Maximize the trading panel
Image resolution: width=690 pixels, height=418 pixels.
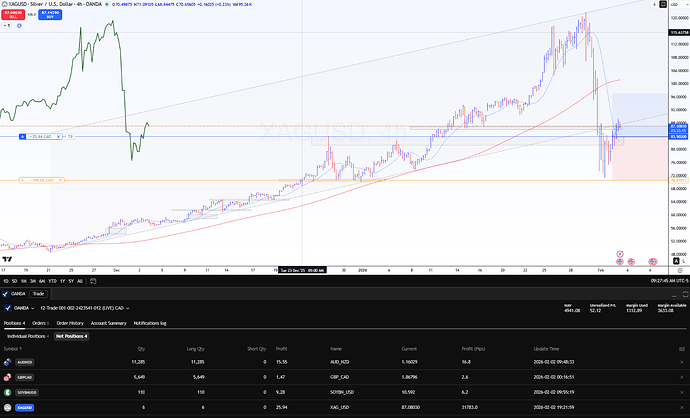(x=685, y=294)
